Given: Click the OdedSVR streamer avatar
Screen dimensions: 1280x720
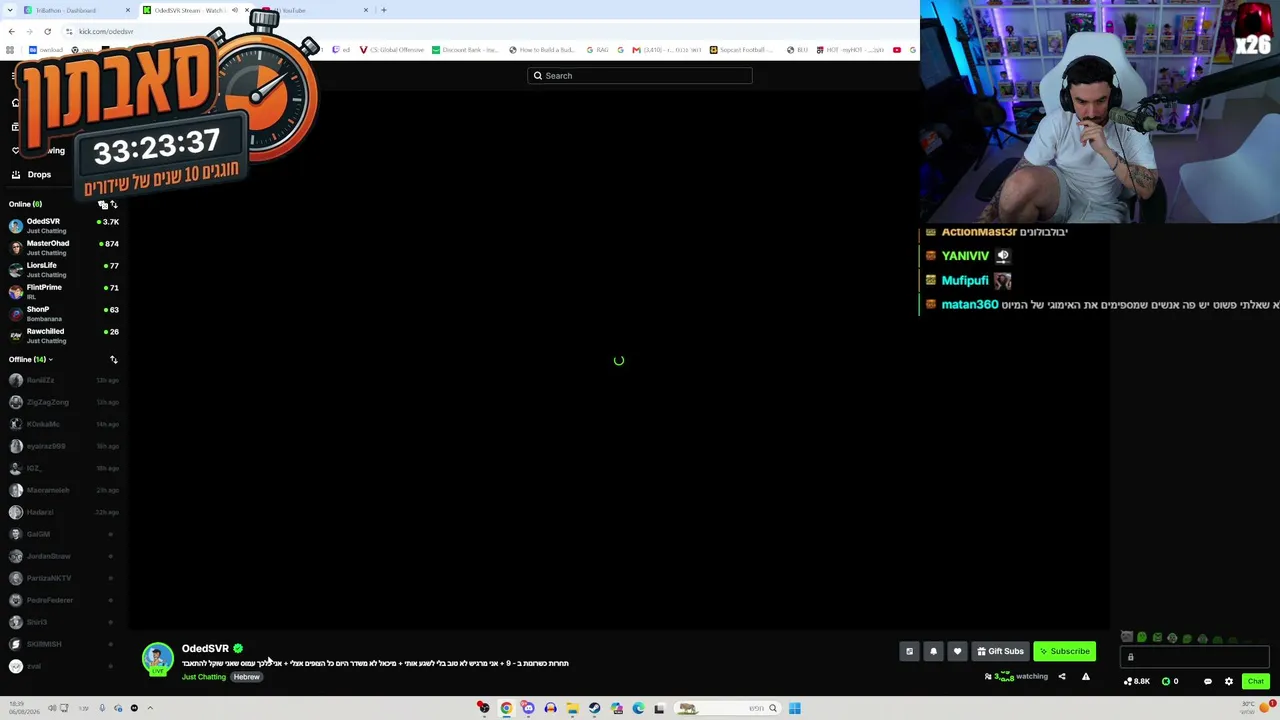Looking at the screenshot, I should [157, 659].
